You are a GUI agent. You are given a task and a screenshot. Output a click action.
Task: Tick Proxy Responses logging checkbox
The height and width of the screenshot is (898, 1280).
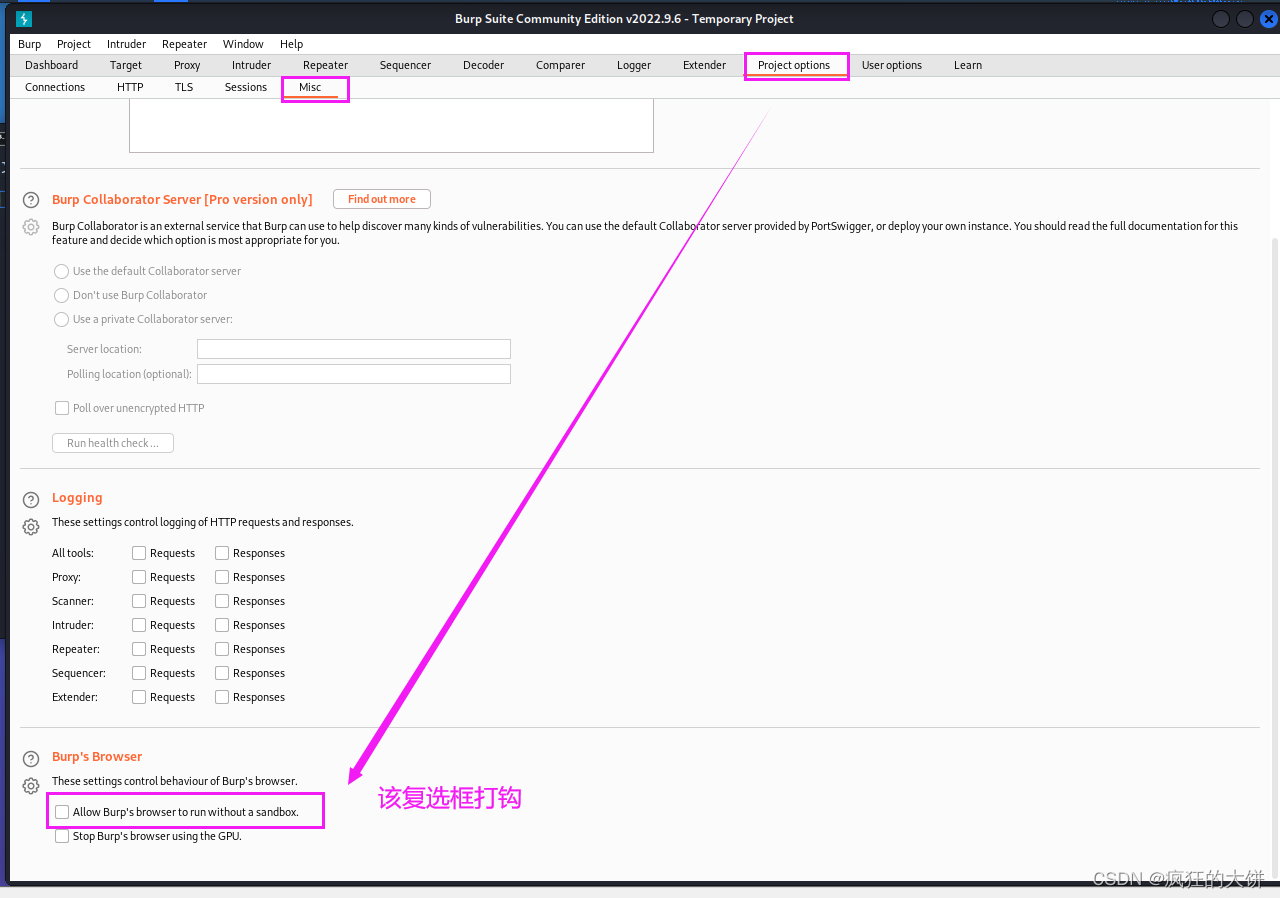coord(222,577)
